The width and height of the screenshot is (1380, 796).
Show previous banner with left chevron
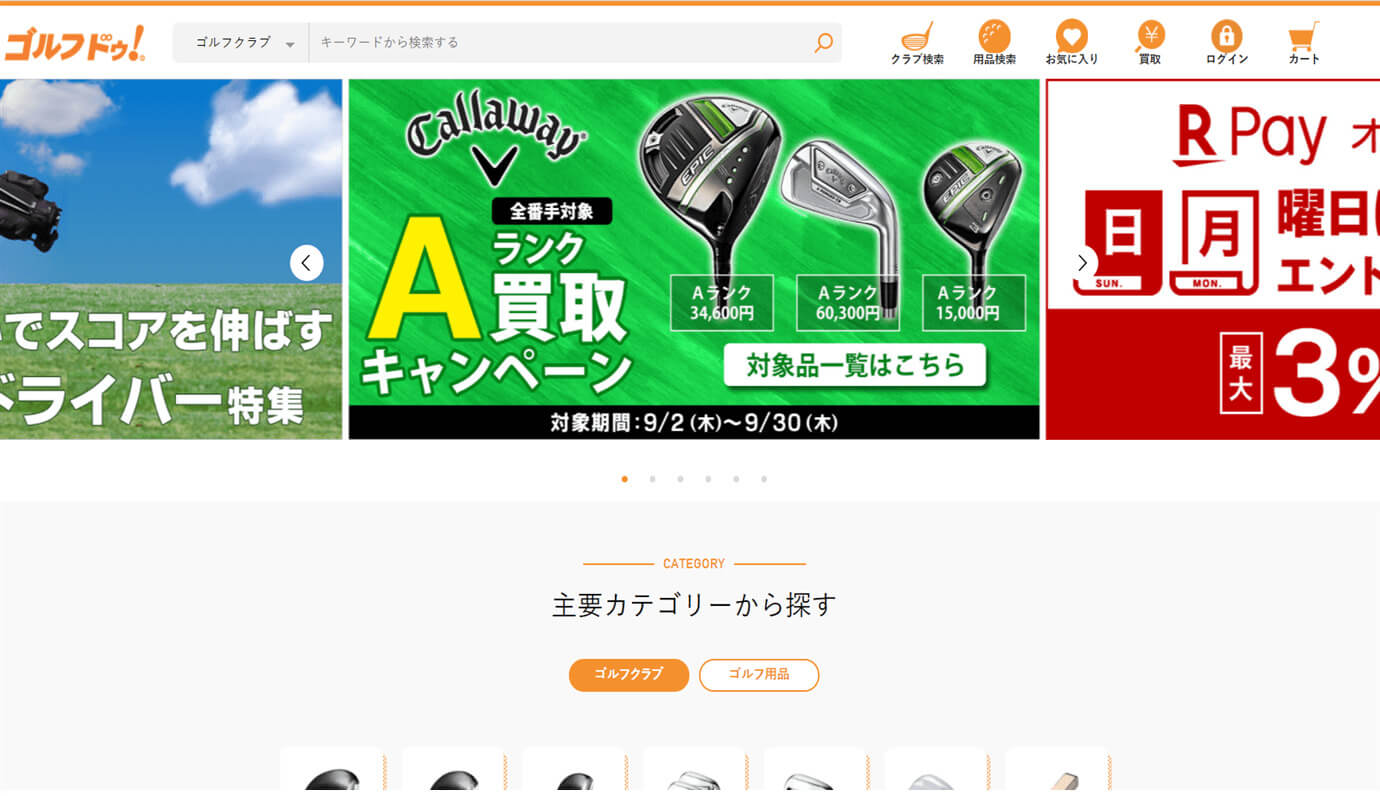coord(307,263)
